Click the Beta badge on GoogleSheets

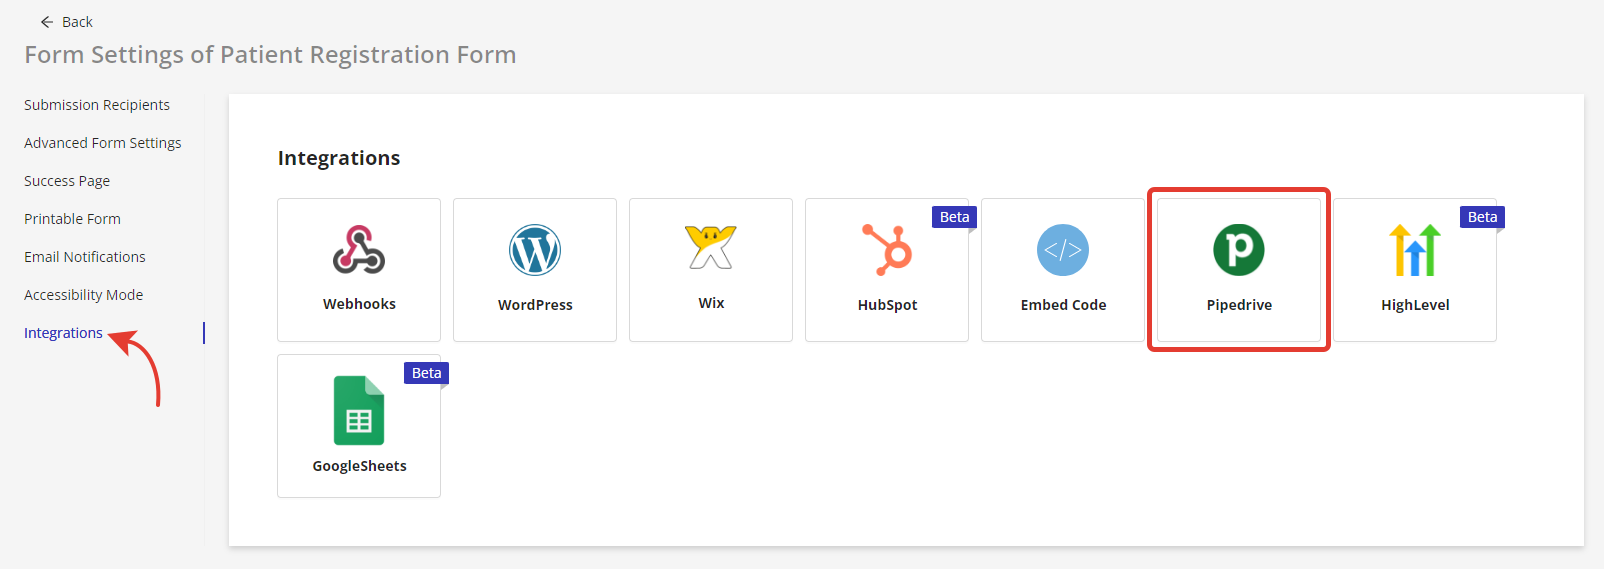coord(426,373)
